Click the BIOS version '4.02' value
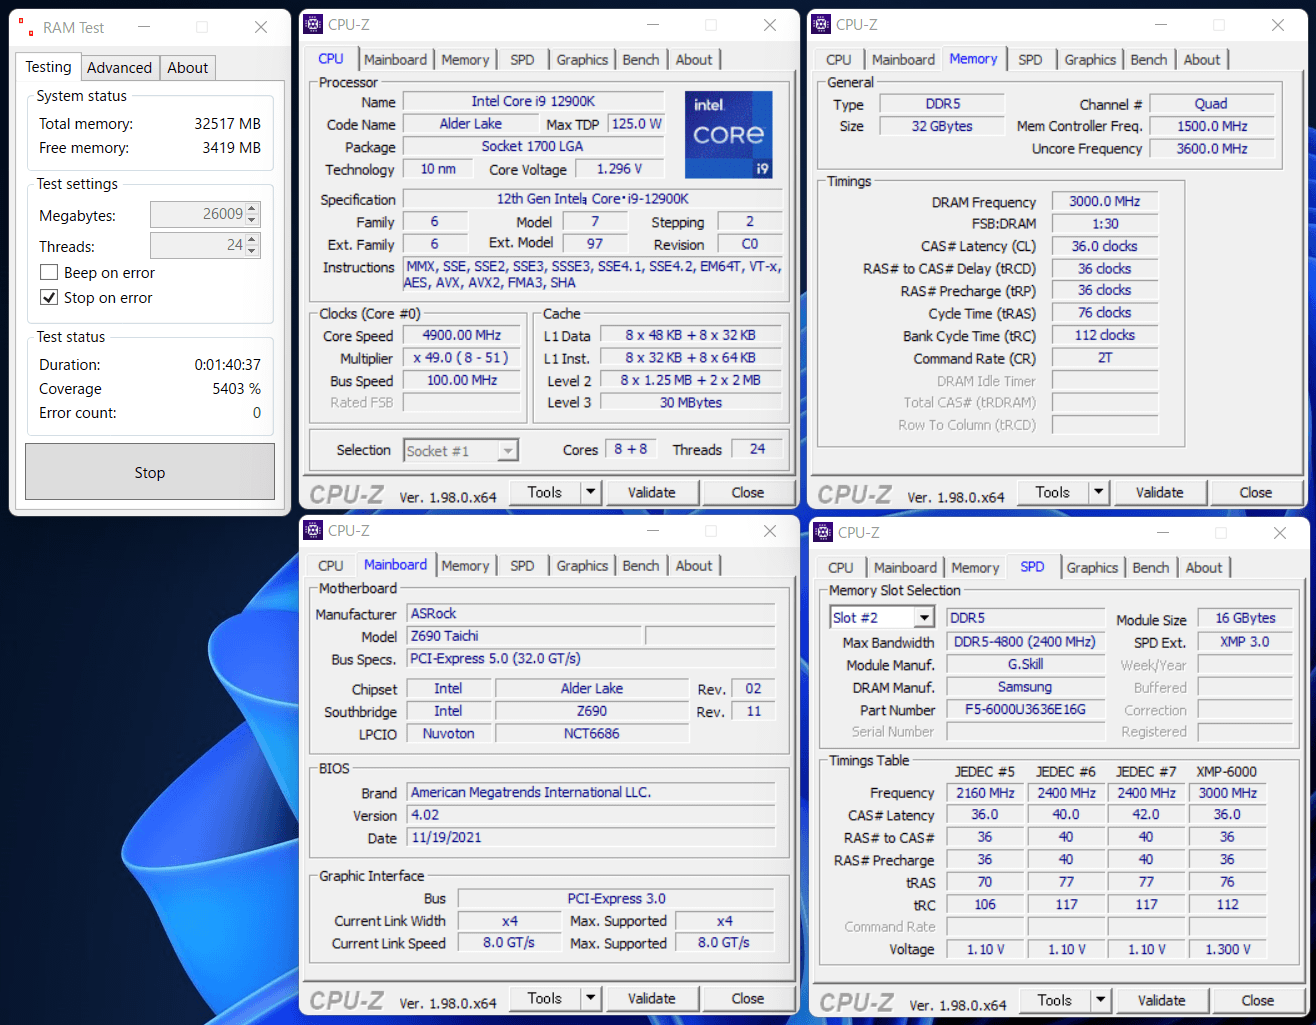This screenshot has height=1025, width=1316. point(591,815)
